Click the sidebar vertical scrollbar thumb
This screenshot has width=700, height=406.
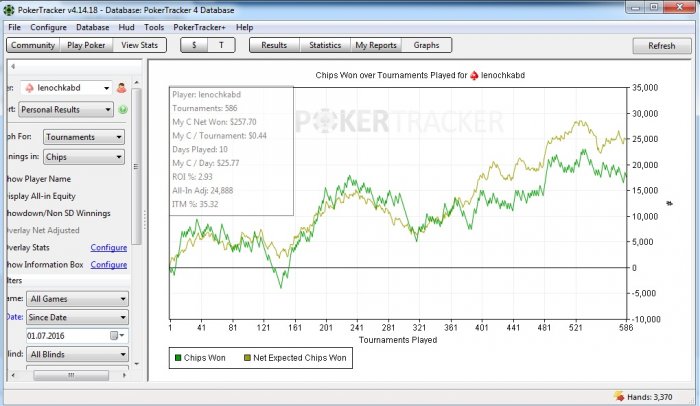coord(136,167)
